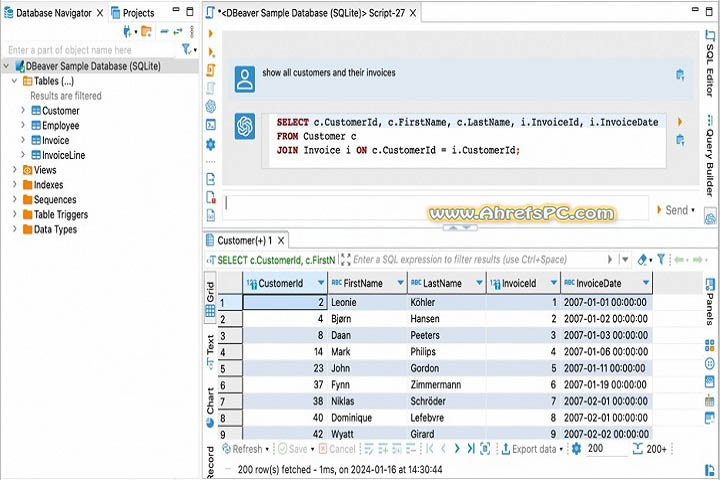Collapse all items in Database Navigator
Image resolution: width=720 pixels, height=480 pixels.
(x=164, y=32)
